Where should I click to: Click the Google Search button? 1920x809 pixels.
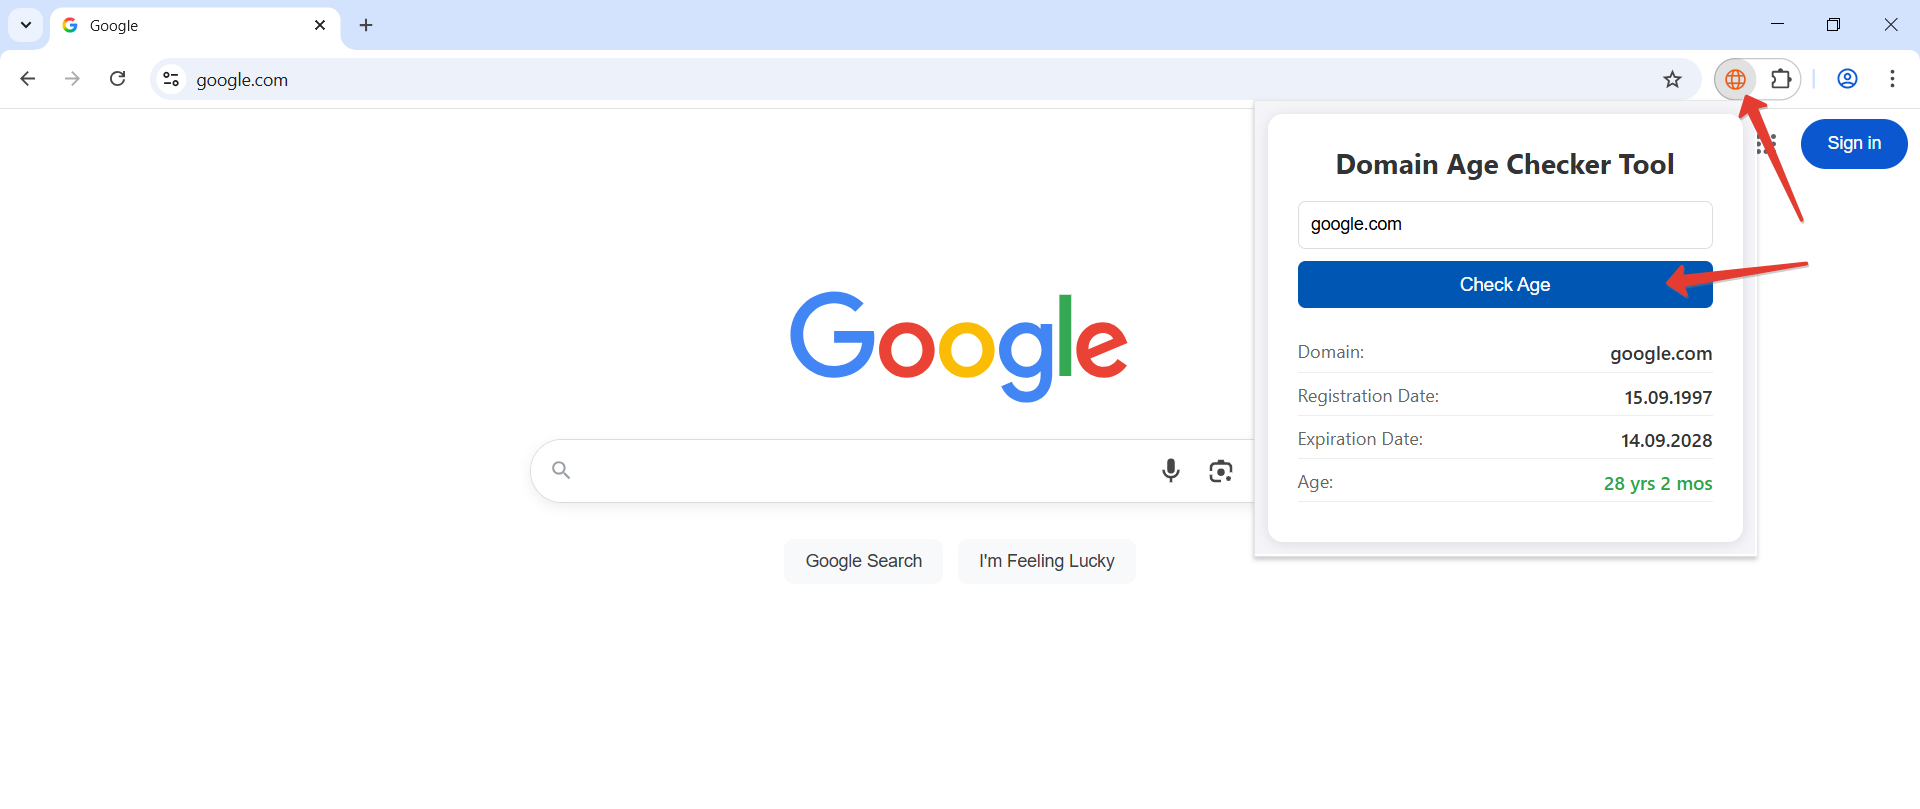pyautogui.click(x=863, y=561)
